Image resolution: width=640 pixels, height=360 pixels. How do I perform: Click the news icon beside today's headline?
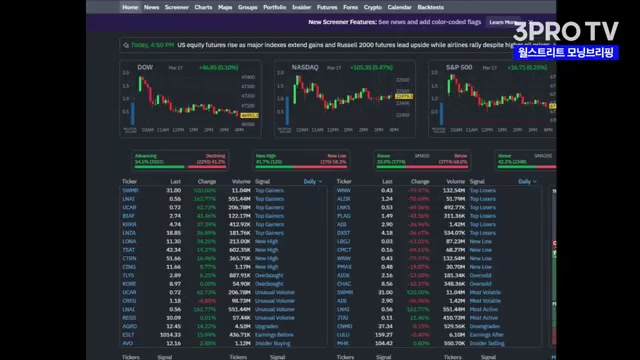point(126,45)
